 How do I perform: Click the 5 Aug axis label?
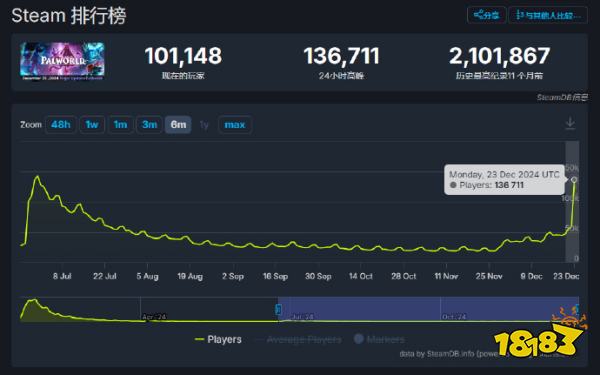(x=147, y=276)
